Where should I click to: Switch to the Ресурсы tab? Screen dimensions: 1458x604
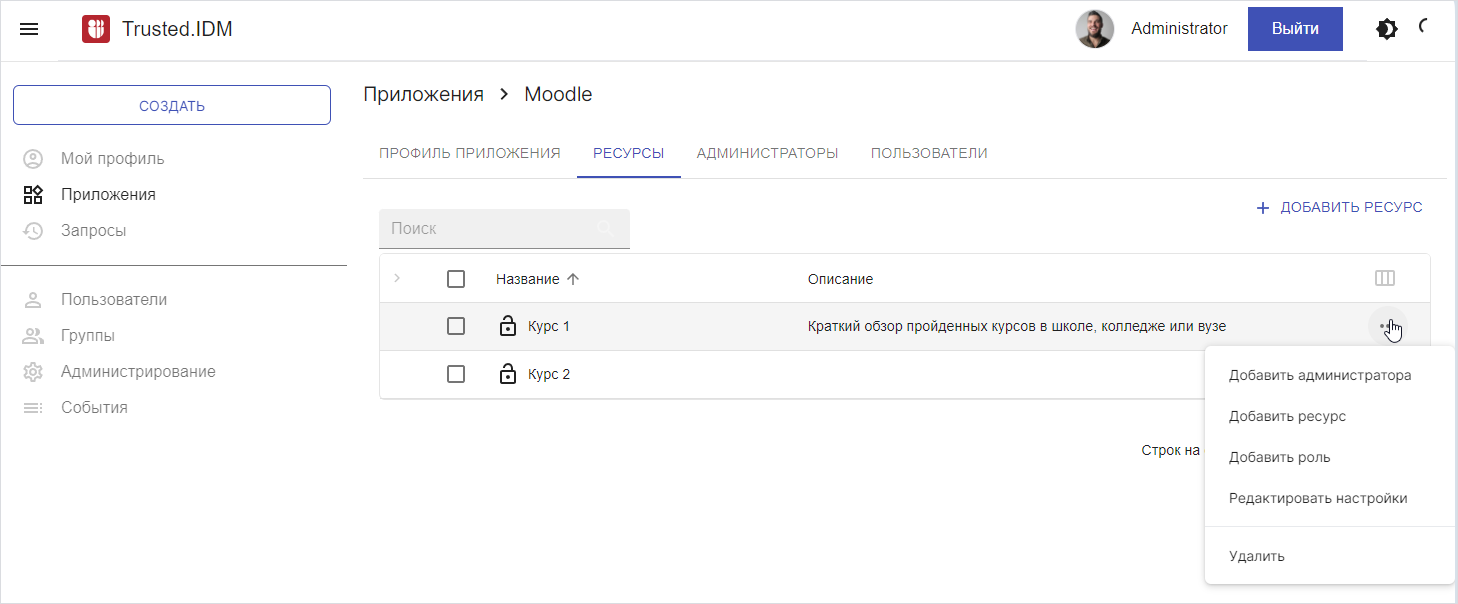pos(629,153)
